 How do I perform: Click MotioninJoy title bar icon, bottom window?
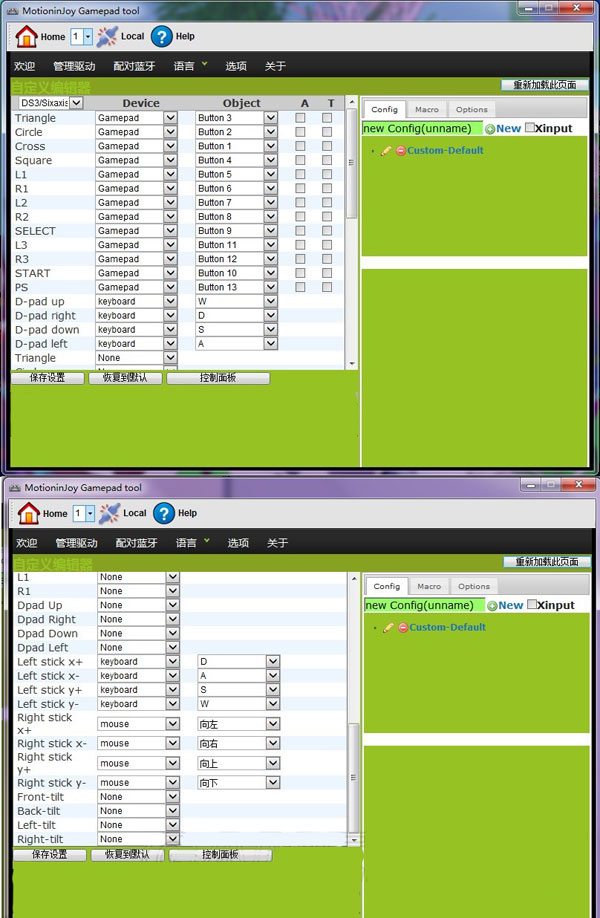pyautogui.click(x=16, y=488)
